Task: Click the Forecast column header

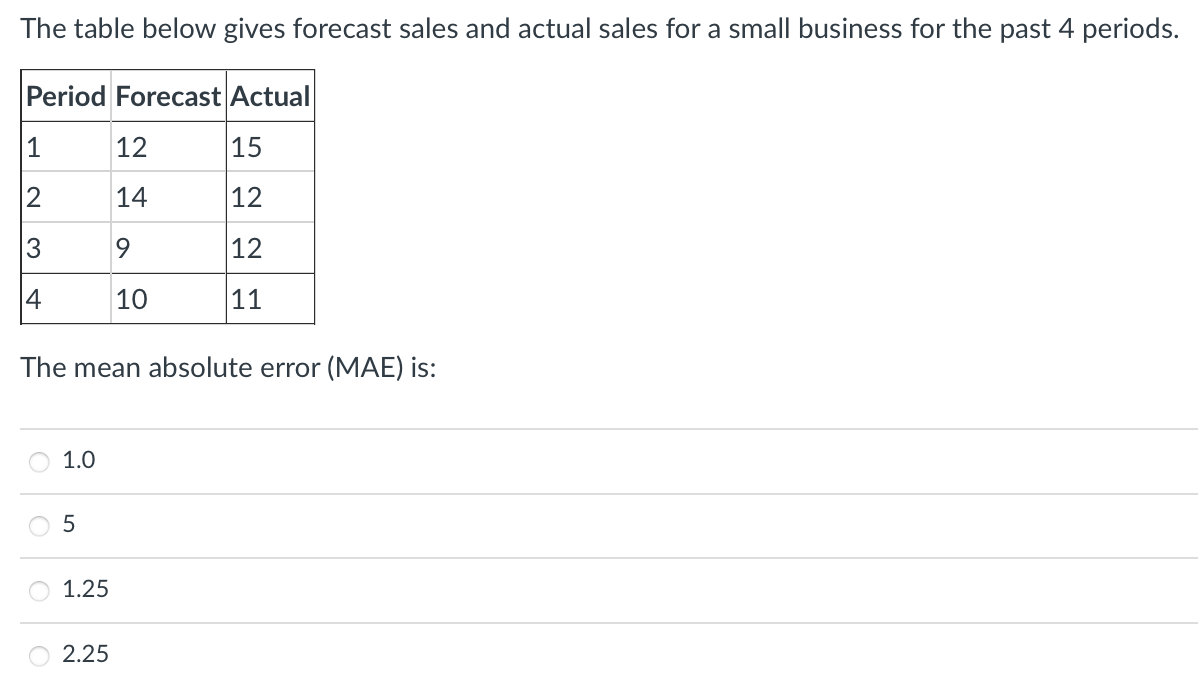Action: pyautogui.click(x=167, y=96)
